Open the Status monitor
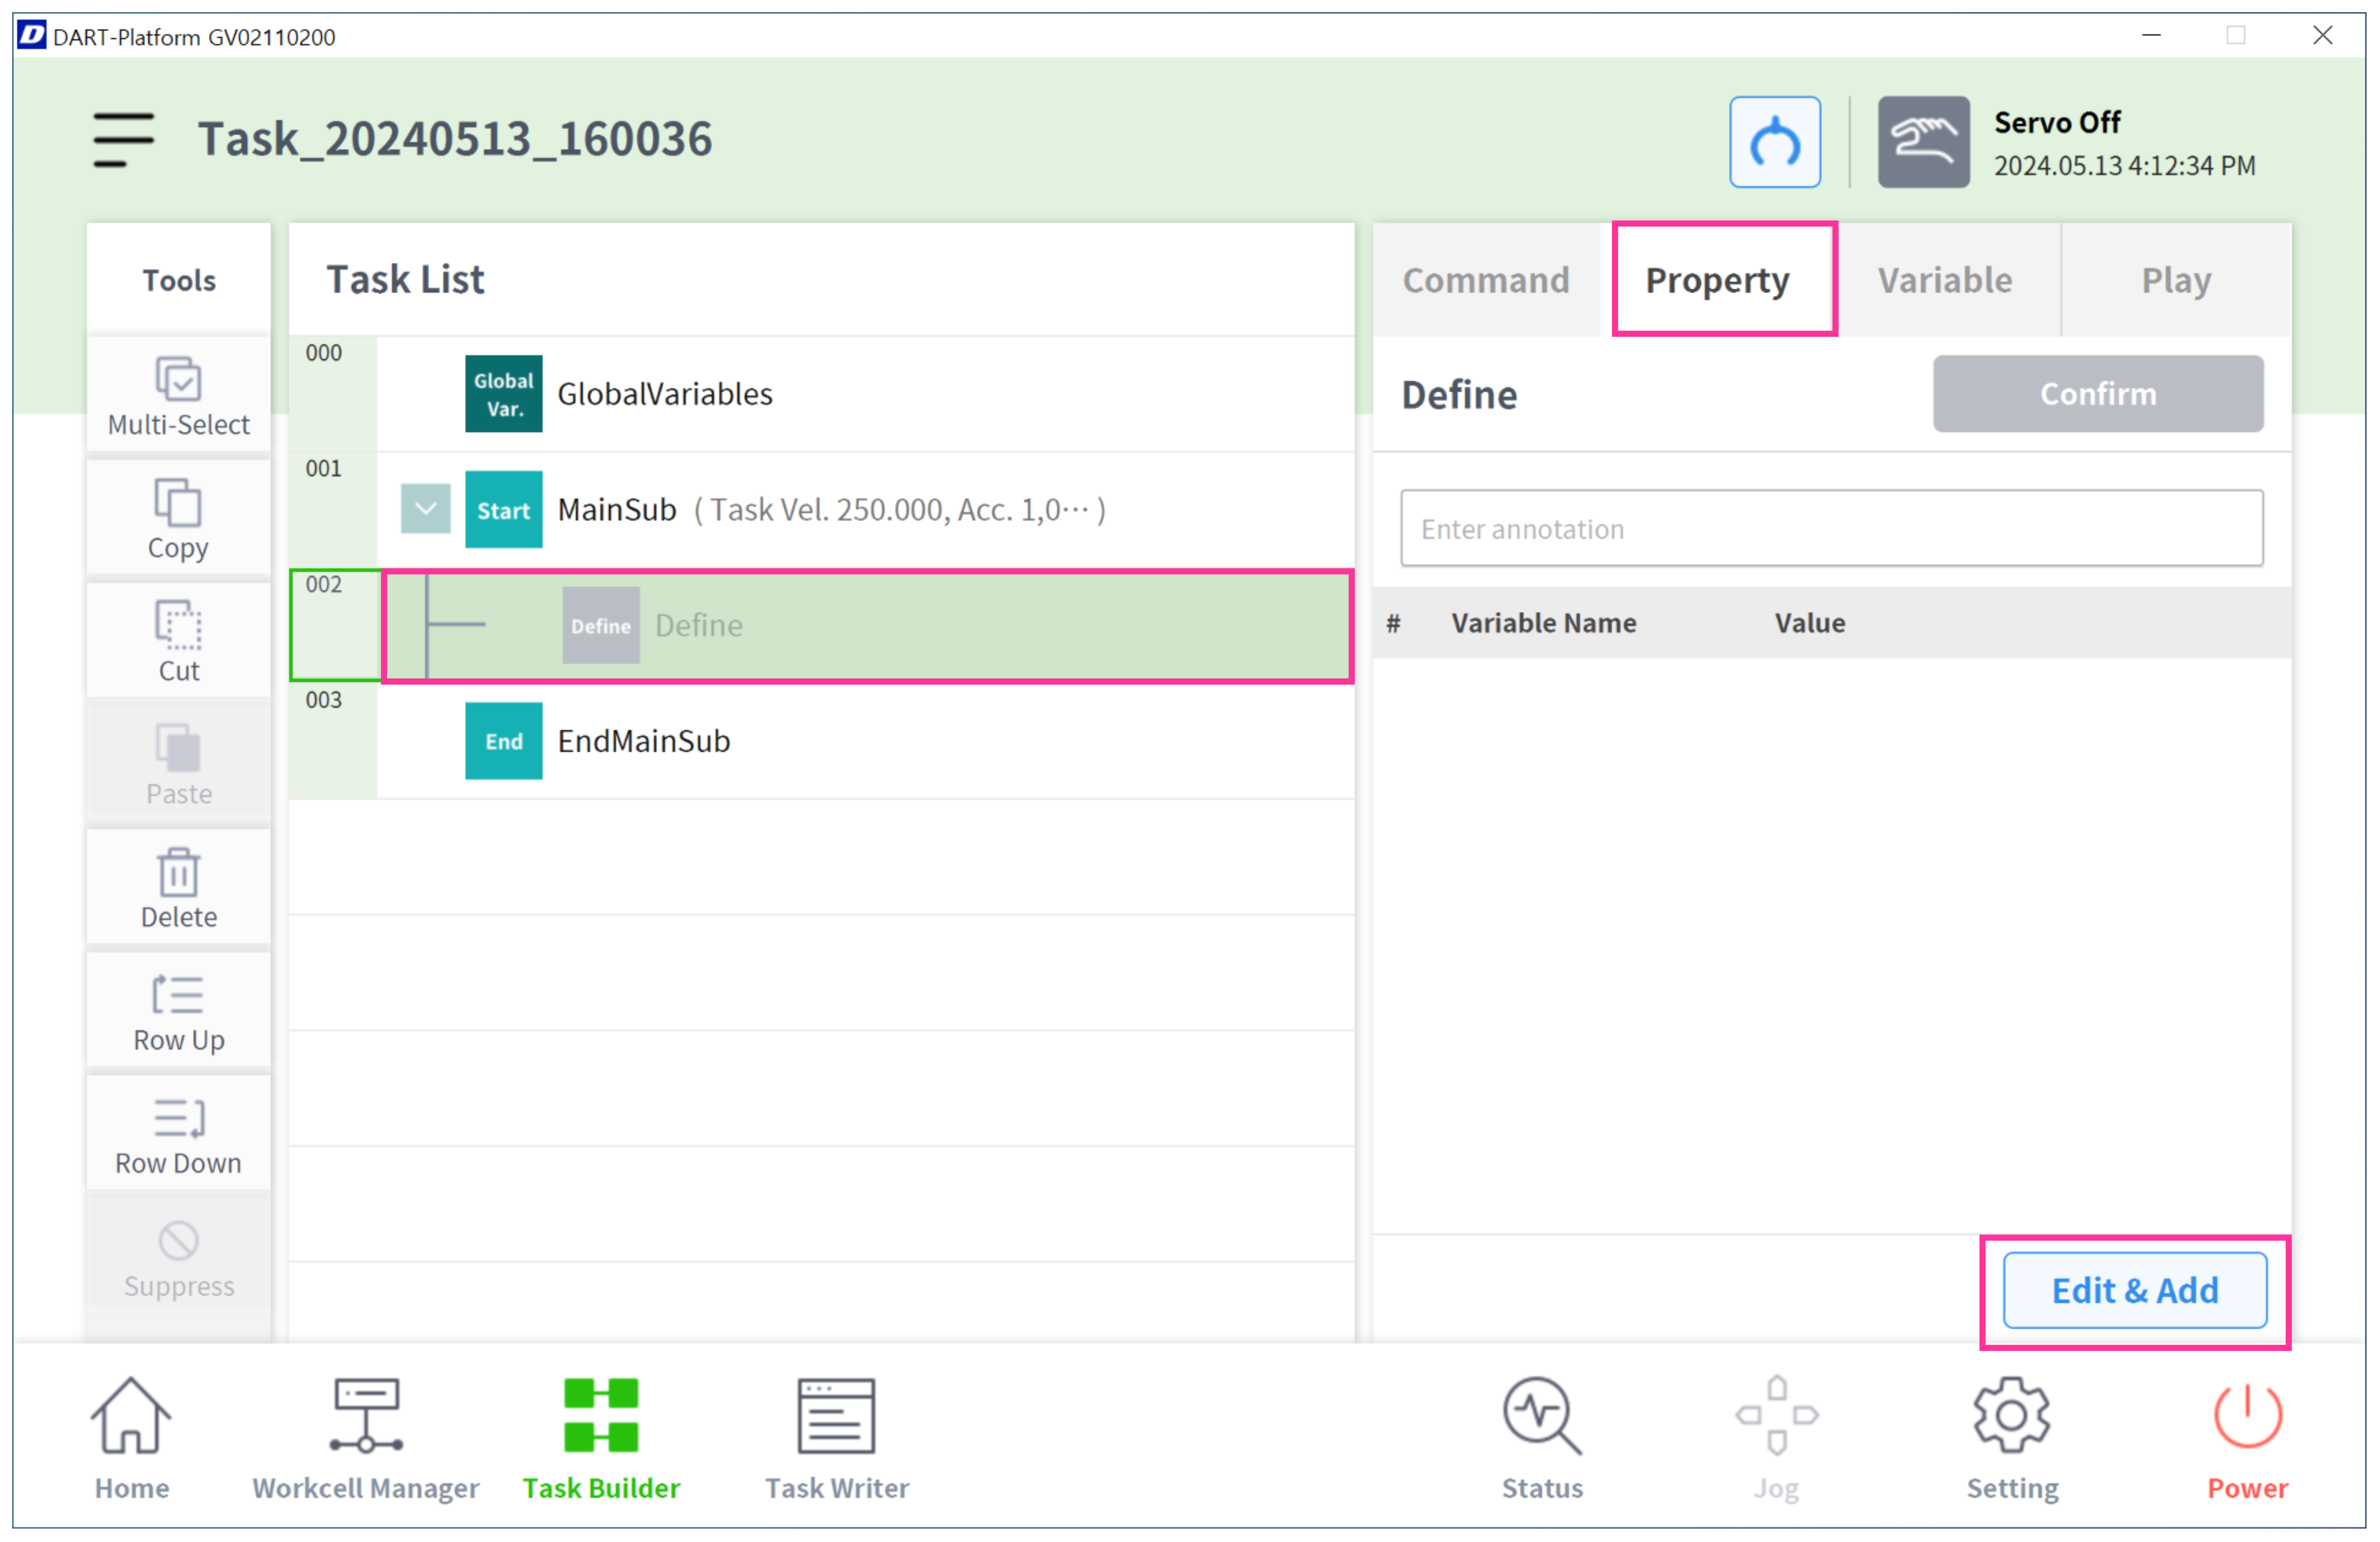This screenshot has height=1542, width=2380. pos(1541,1437)
